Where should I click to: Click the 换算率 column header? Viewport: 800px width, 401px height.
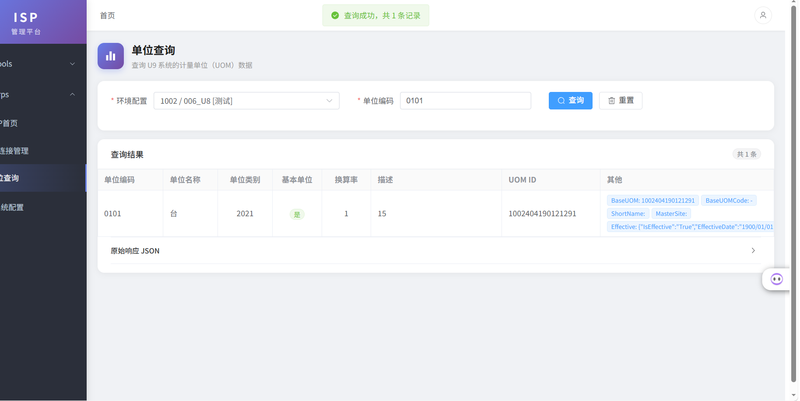tap(346, 180)
